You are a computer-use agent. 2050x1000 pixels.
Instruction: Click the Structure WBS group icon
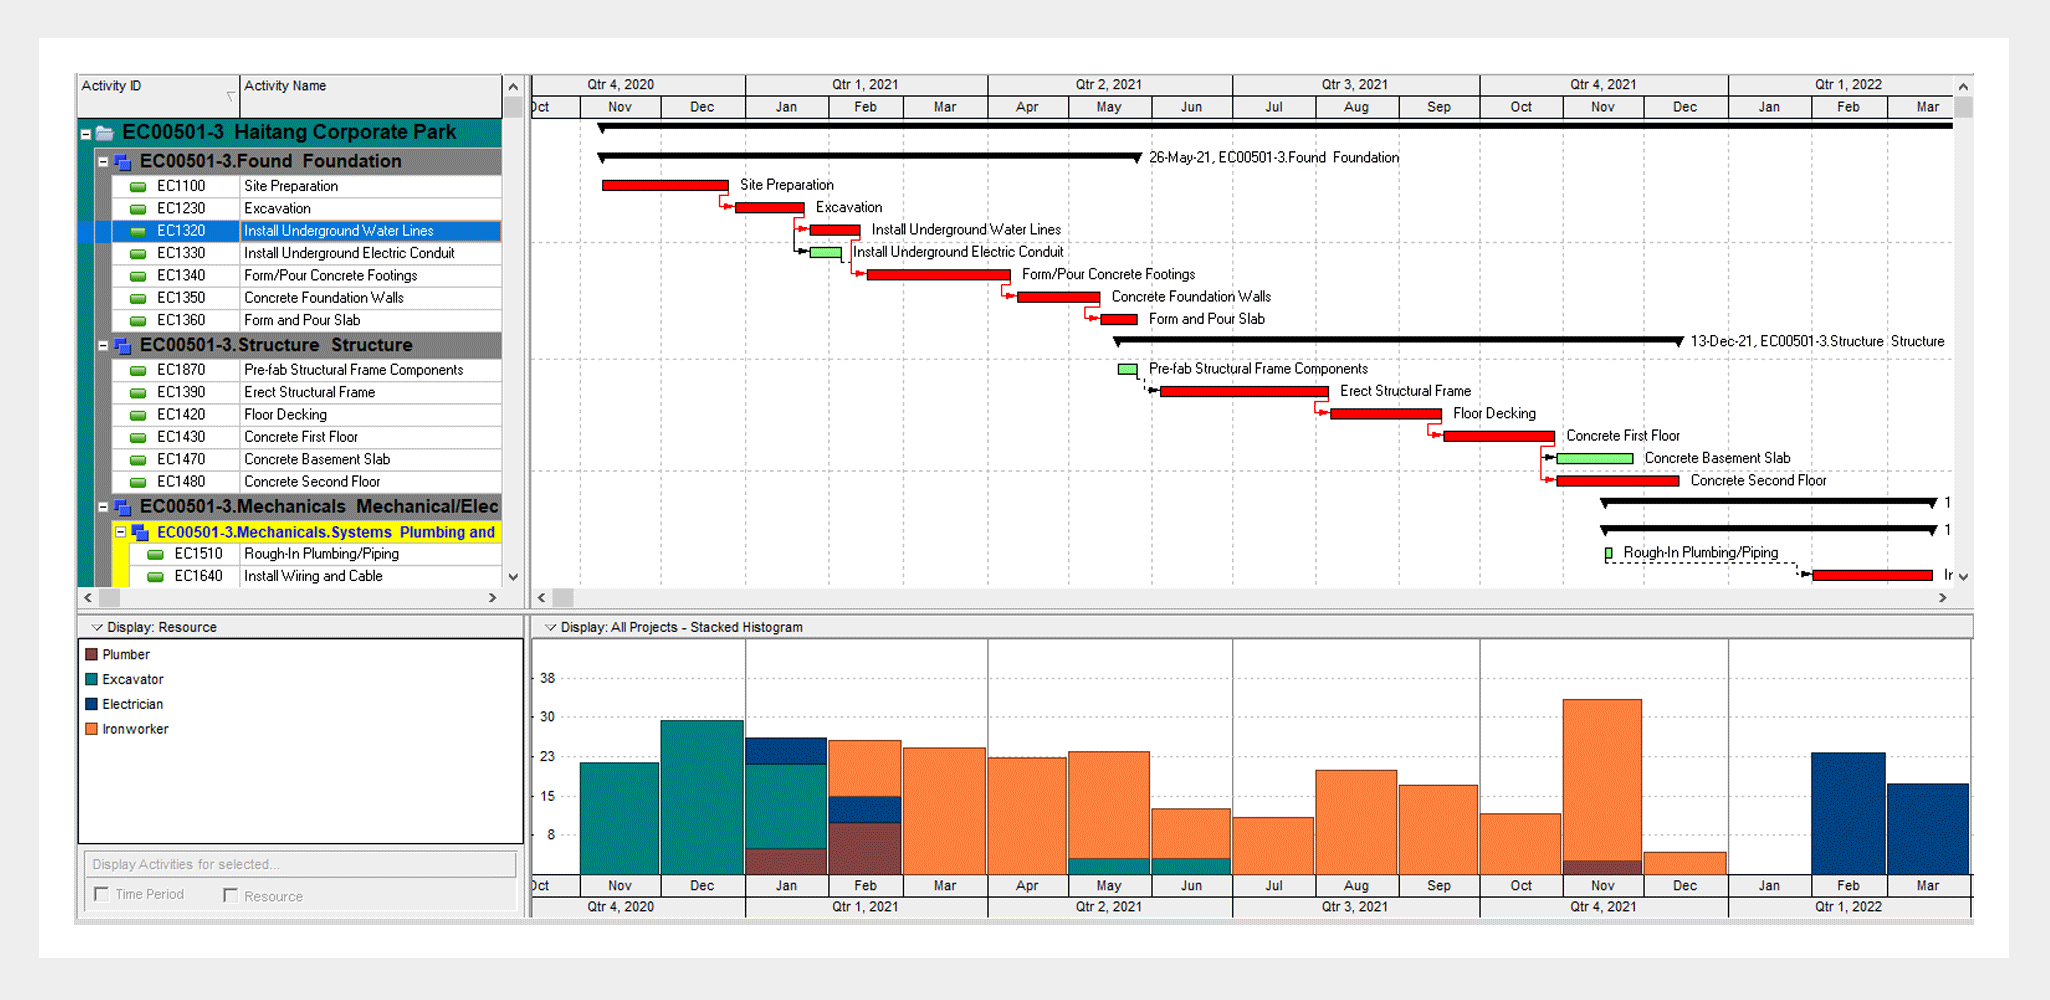pos(122,346)
